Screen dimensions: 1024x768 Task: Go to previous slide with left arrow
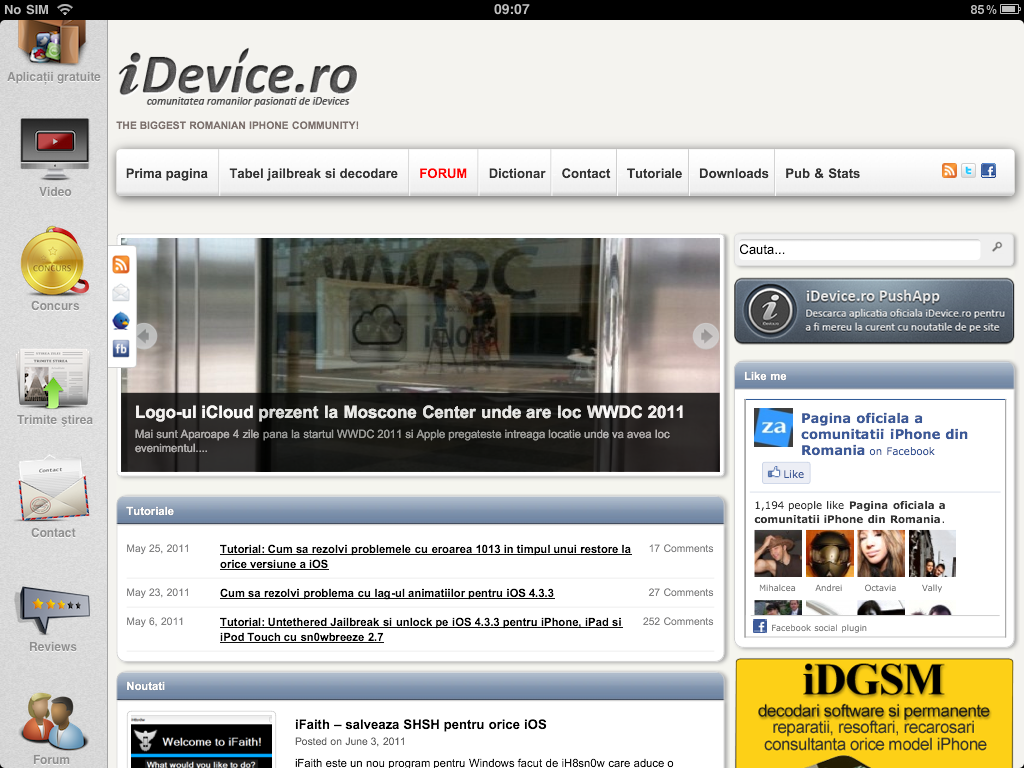coord(146,336)
